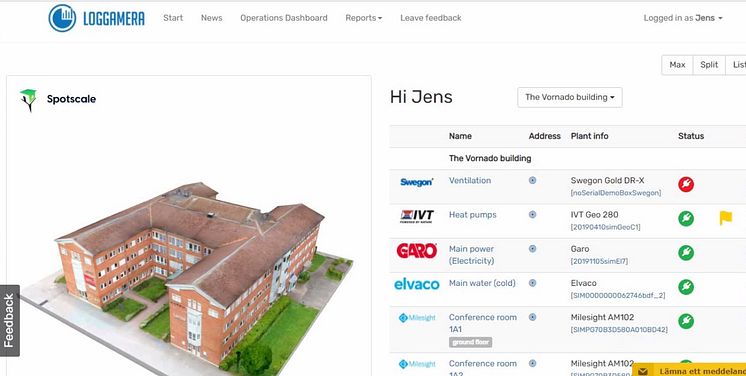Click the ground floor tag
The image size is (746, 376).
(470, 342)
